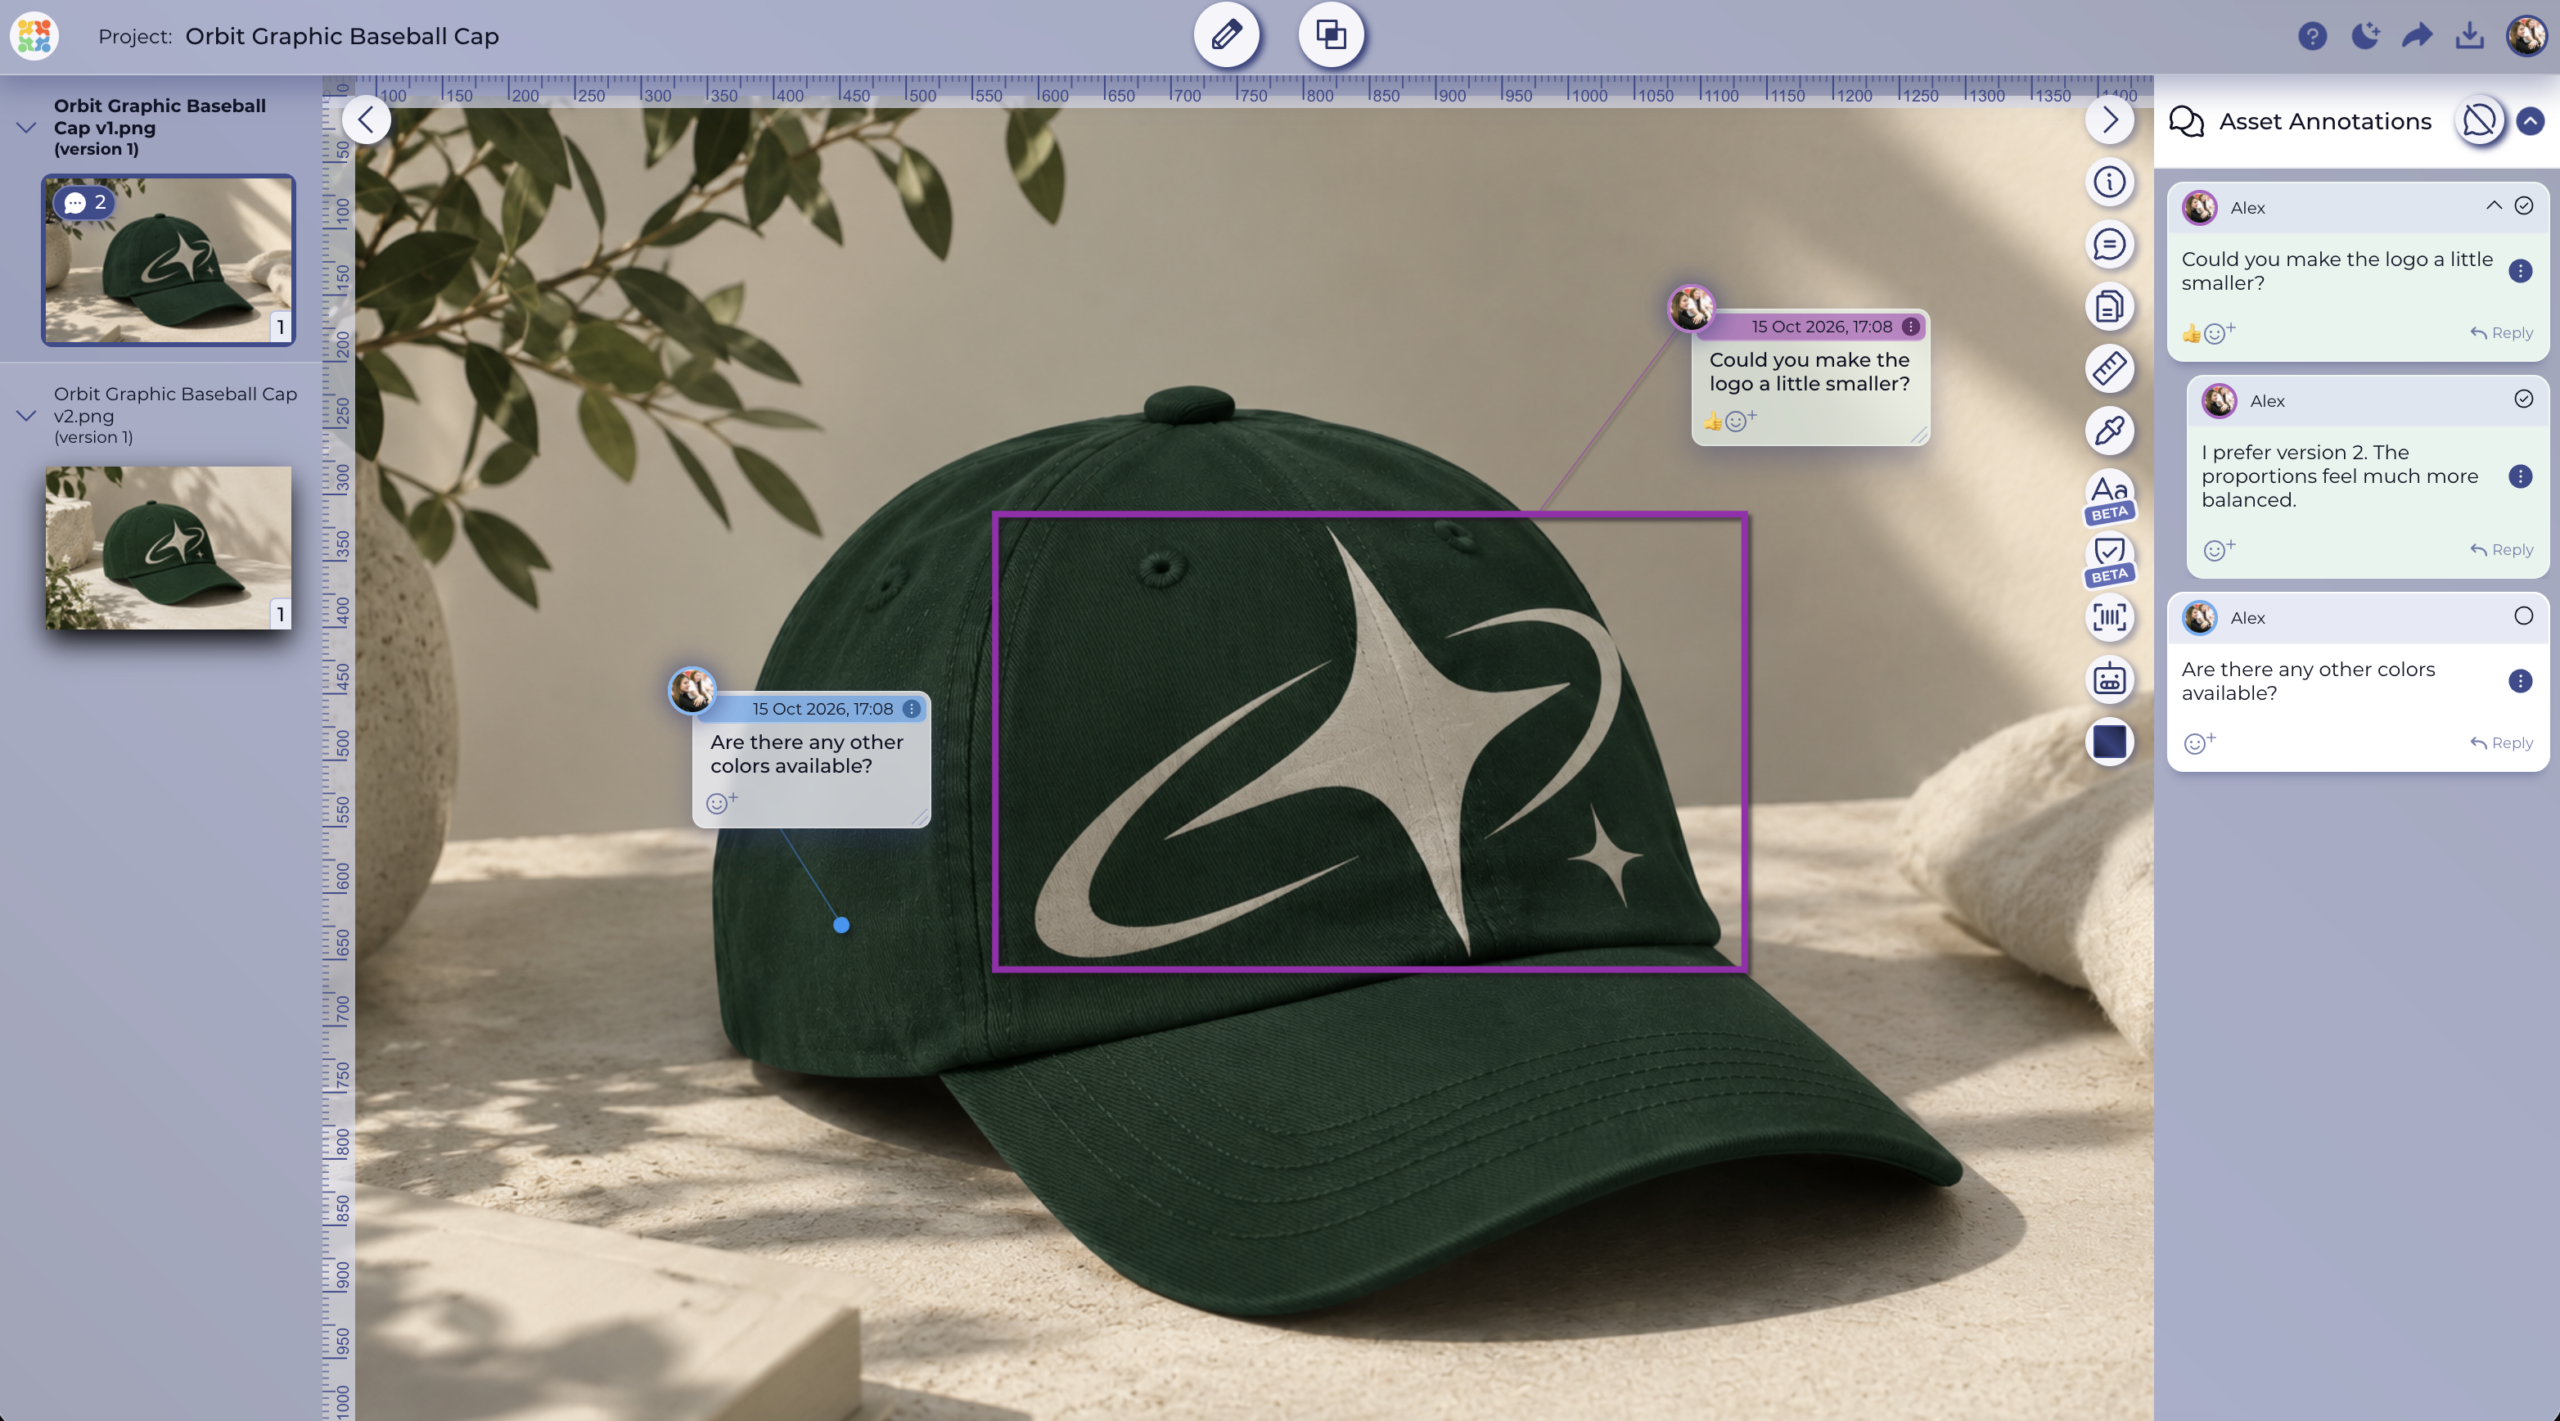Open the asset info icon
The image size is (2560, 1421).
point(2109,182)
